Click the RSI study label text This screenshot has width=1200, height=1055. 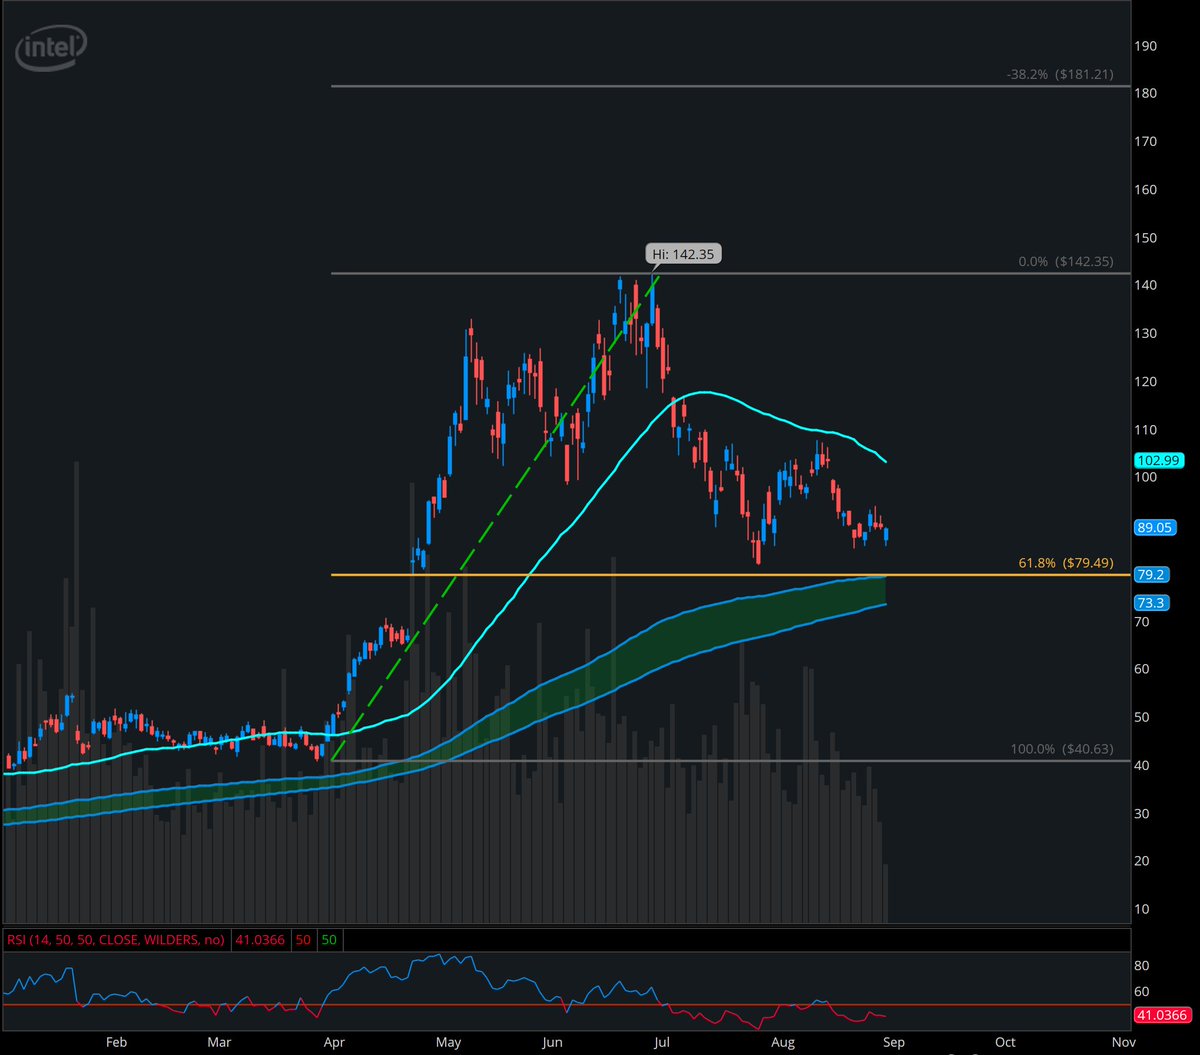115,940
